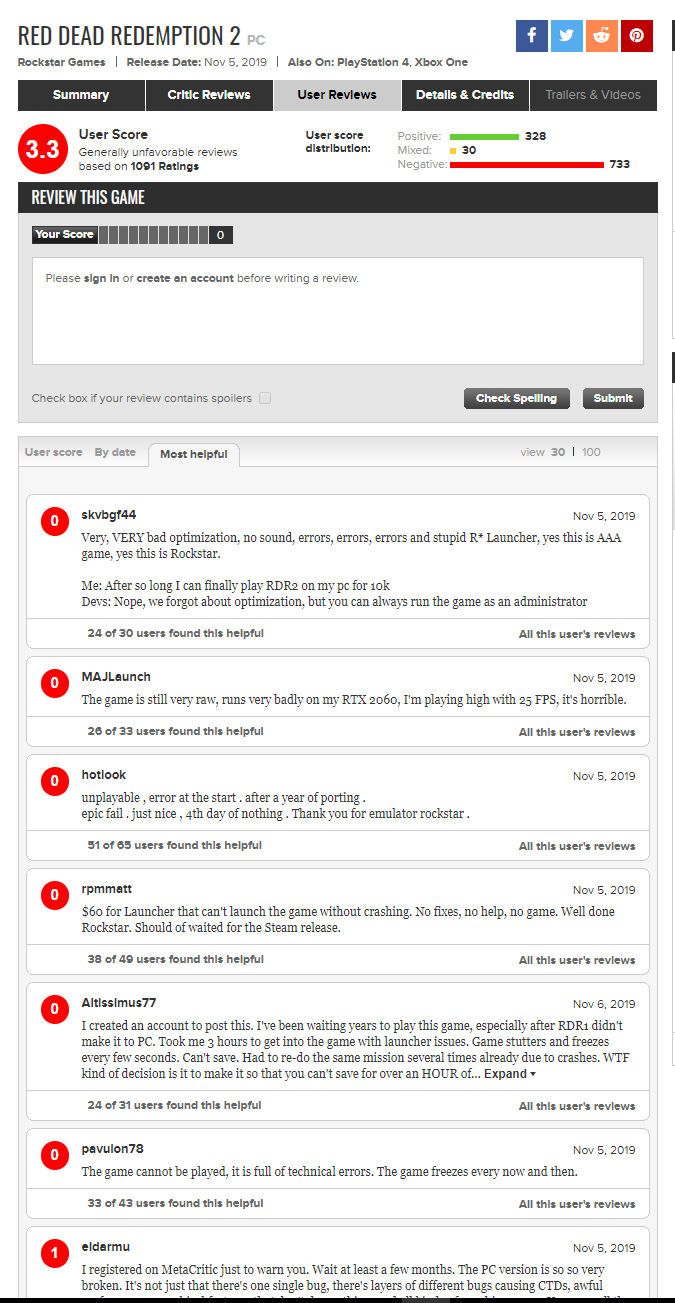Open the Rockstar Games developer link
The width and height of the screenshot is (675, 1303).
61,62
